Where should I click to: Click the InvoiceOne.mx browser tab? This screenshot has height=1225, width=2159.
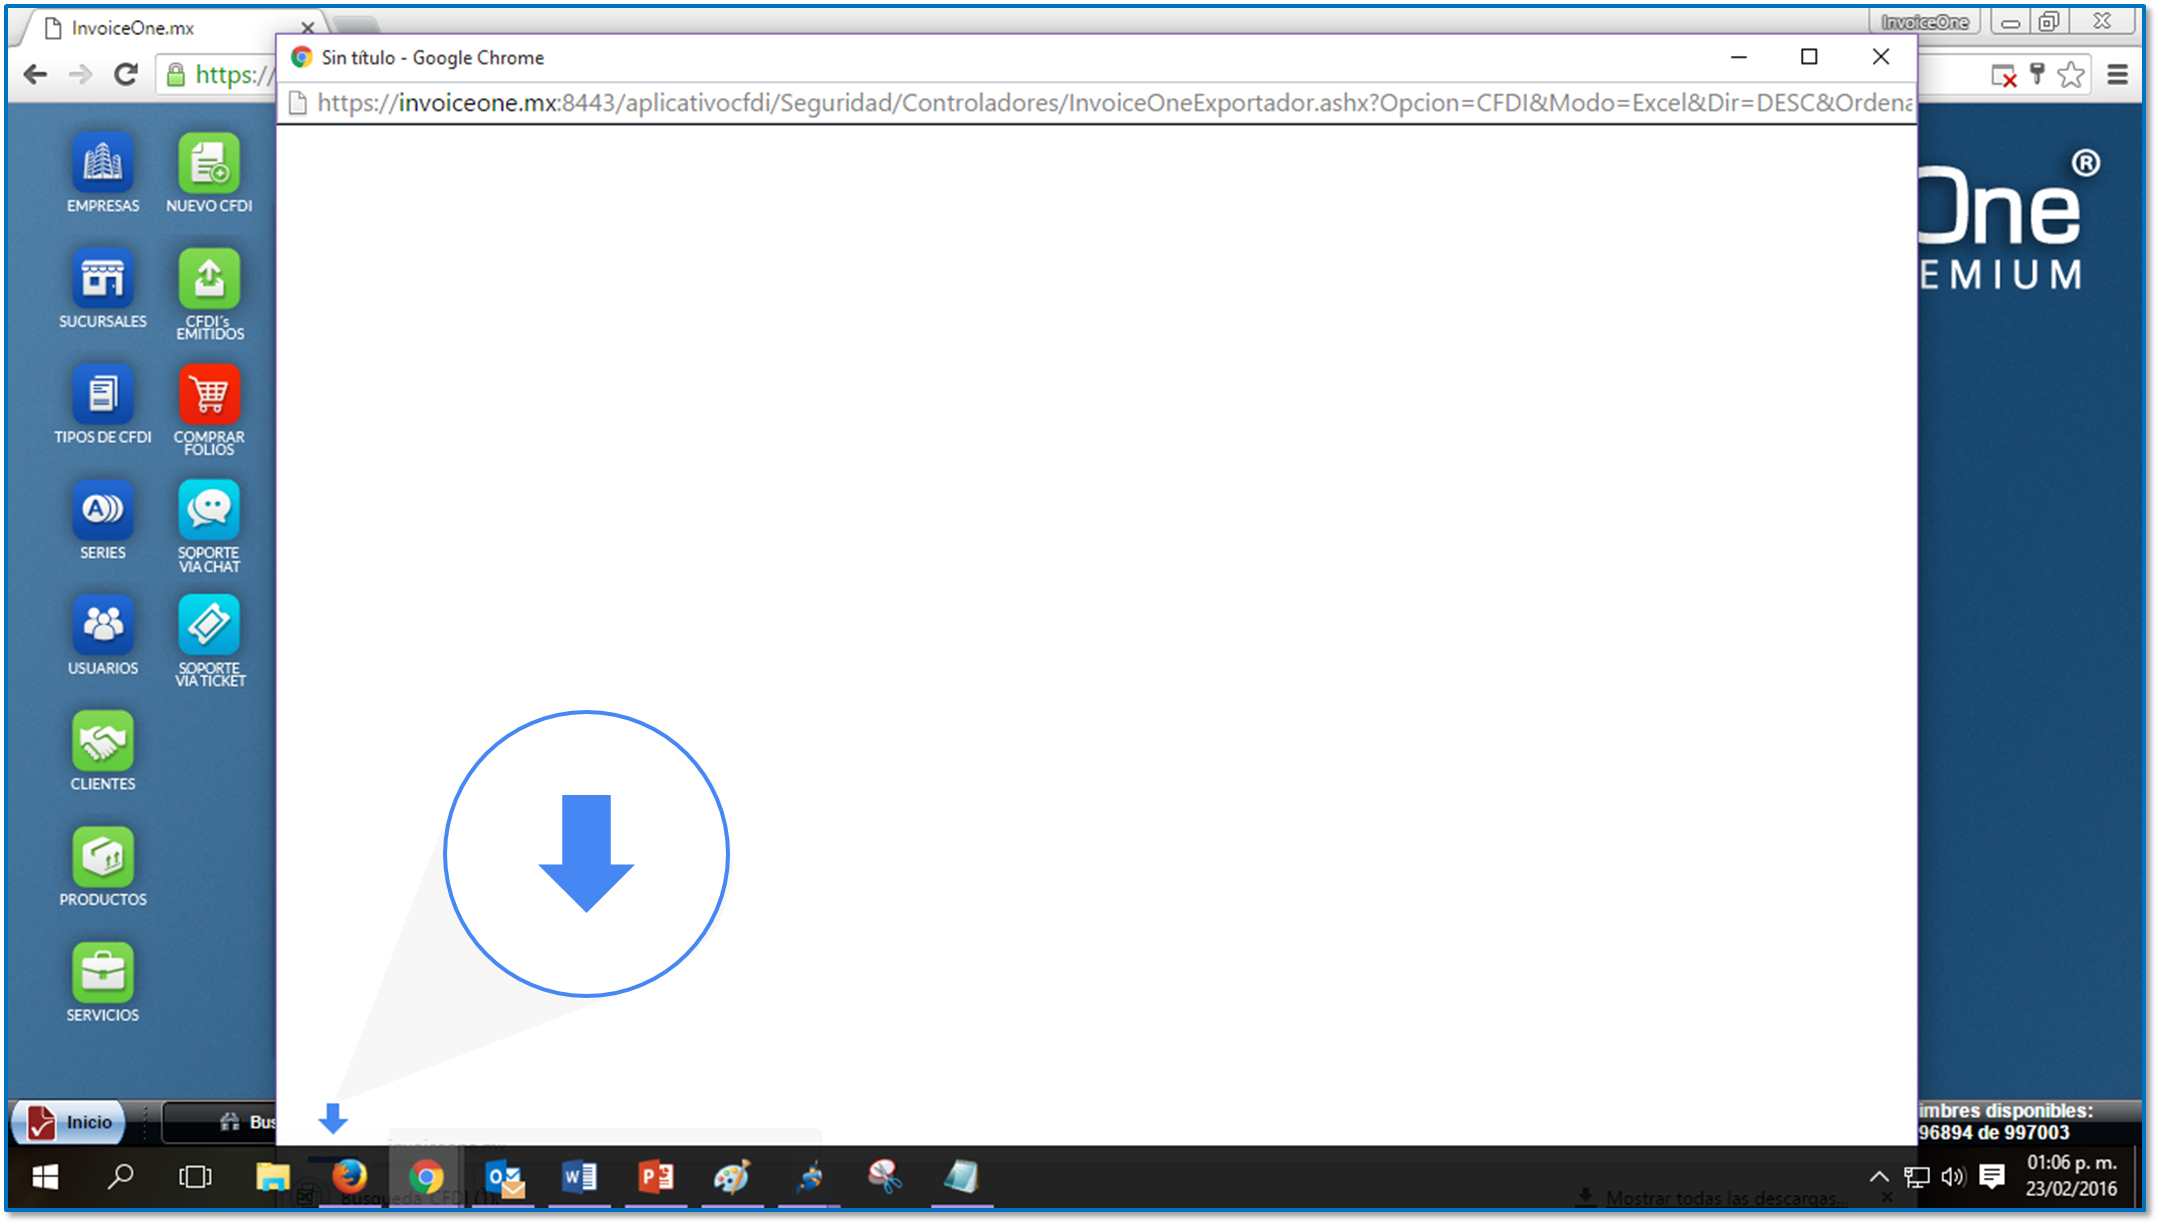coord(170,28)
